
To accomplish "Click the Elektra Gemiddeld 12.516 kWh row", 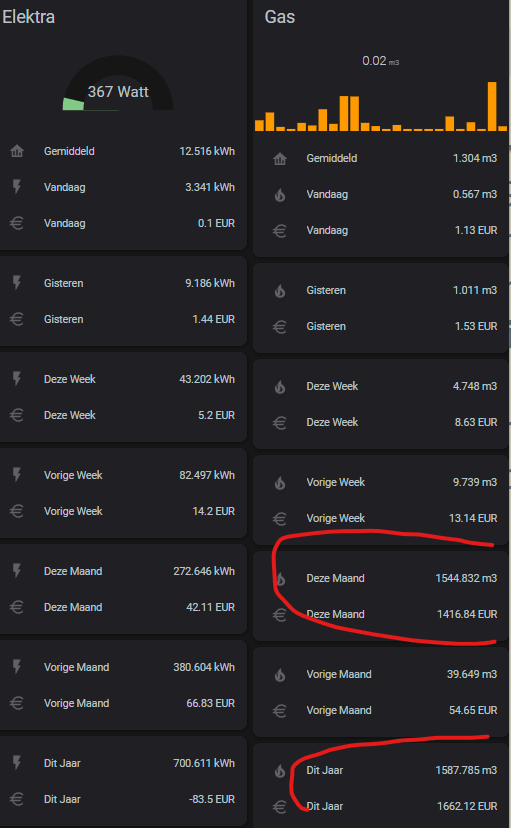I will click(122, 152).
